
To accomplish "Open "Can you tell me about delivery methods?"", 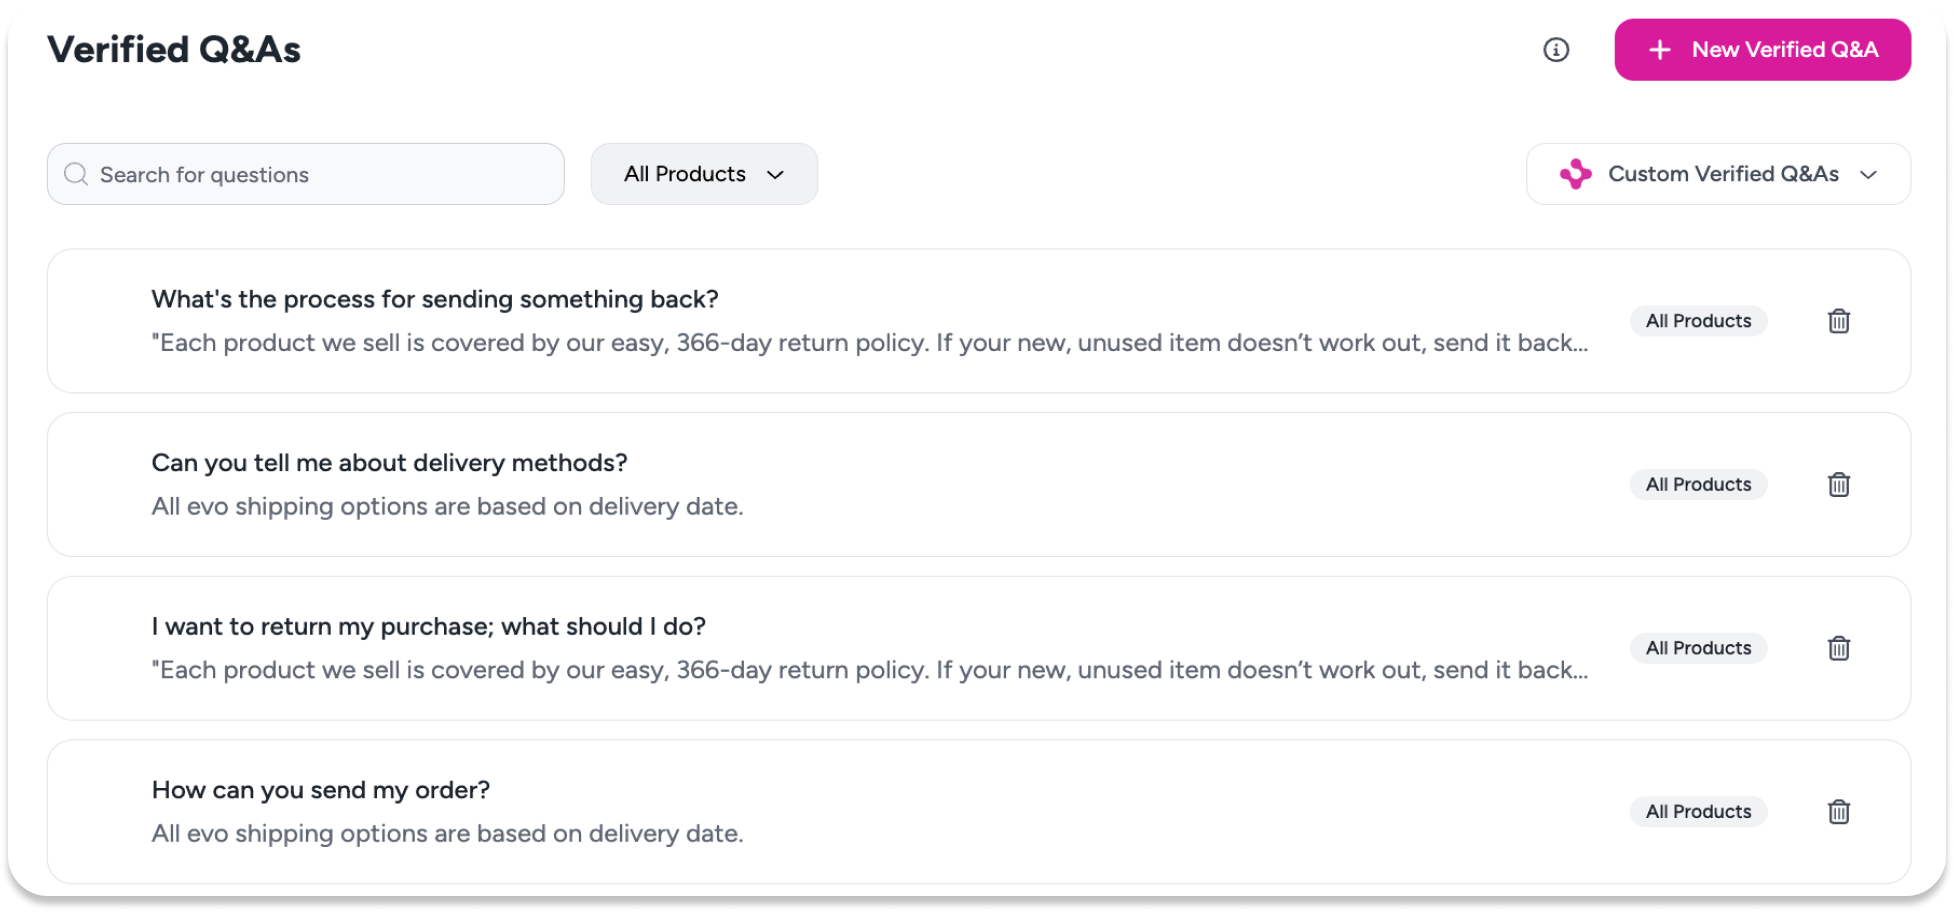I will point(389,463).
